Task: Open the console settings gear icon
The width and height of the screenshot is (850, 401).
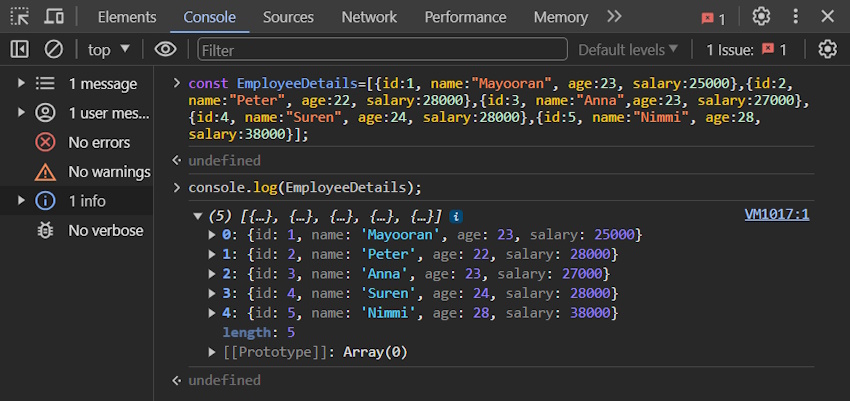Action: pos(827,50)
